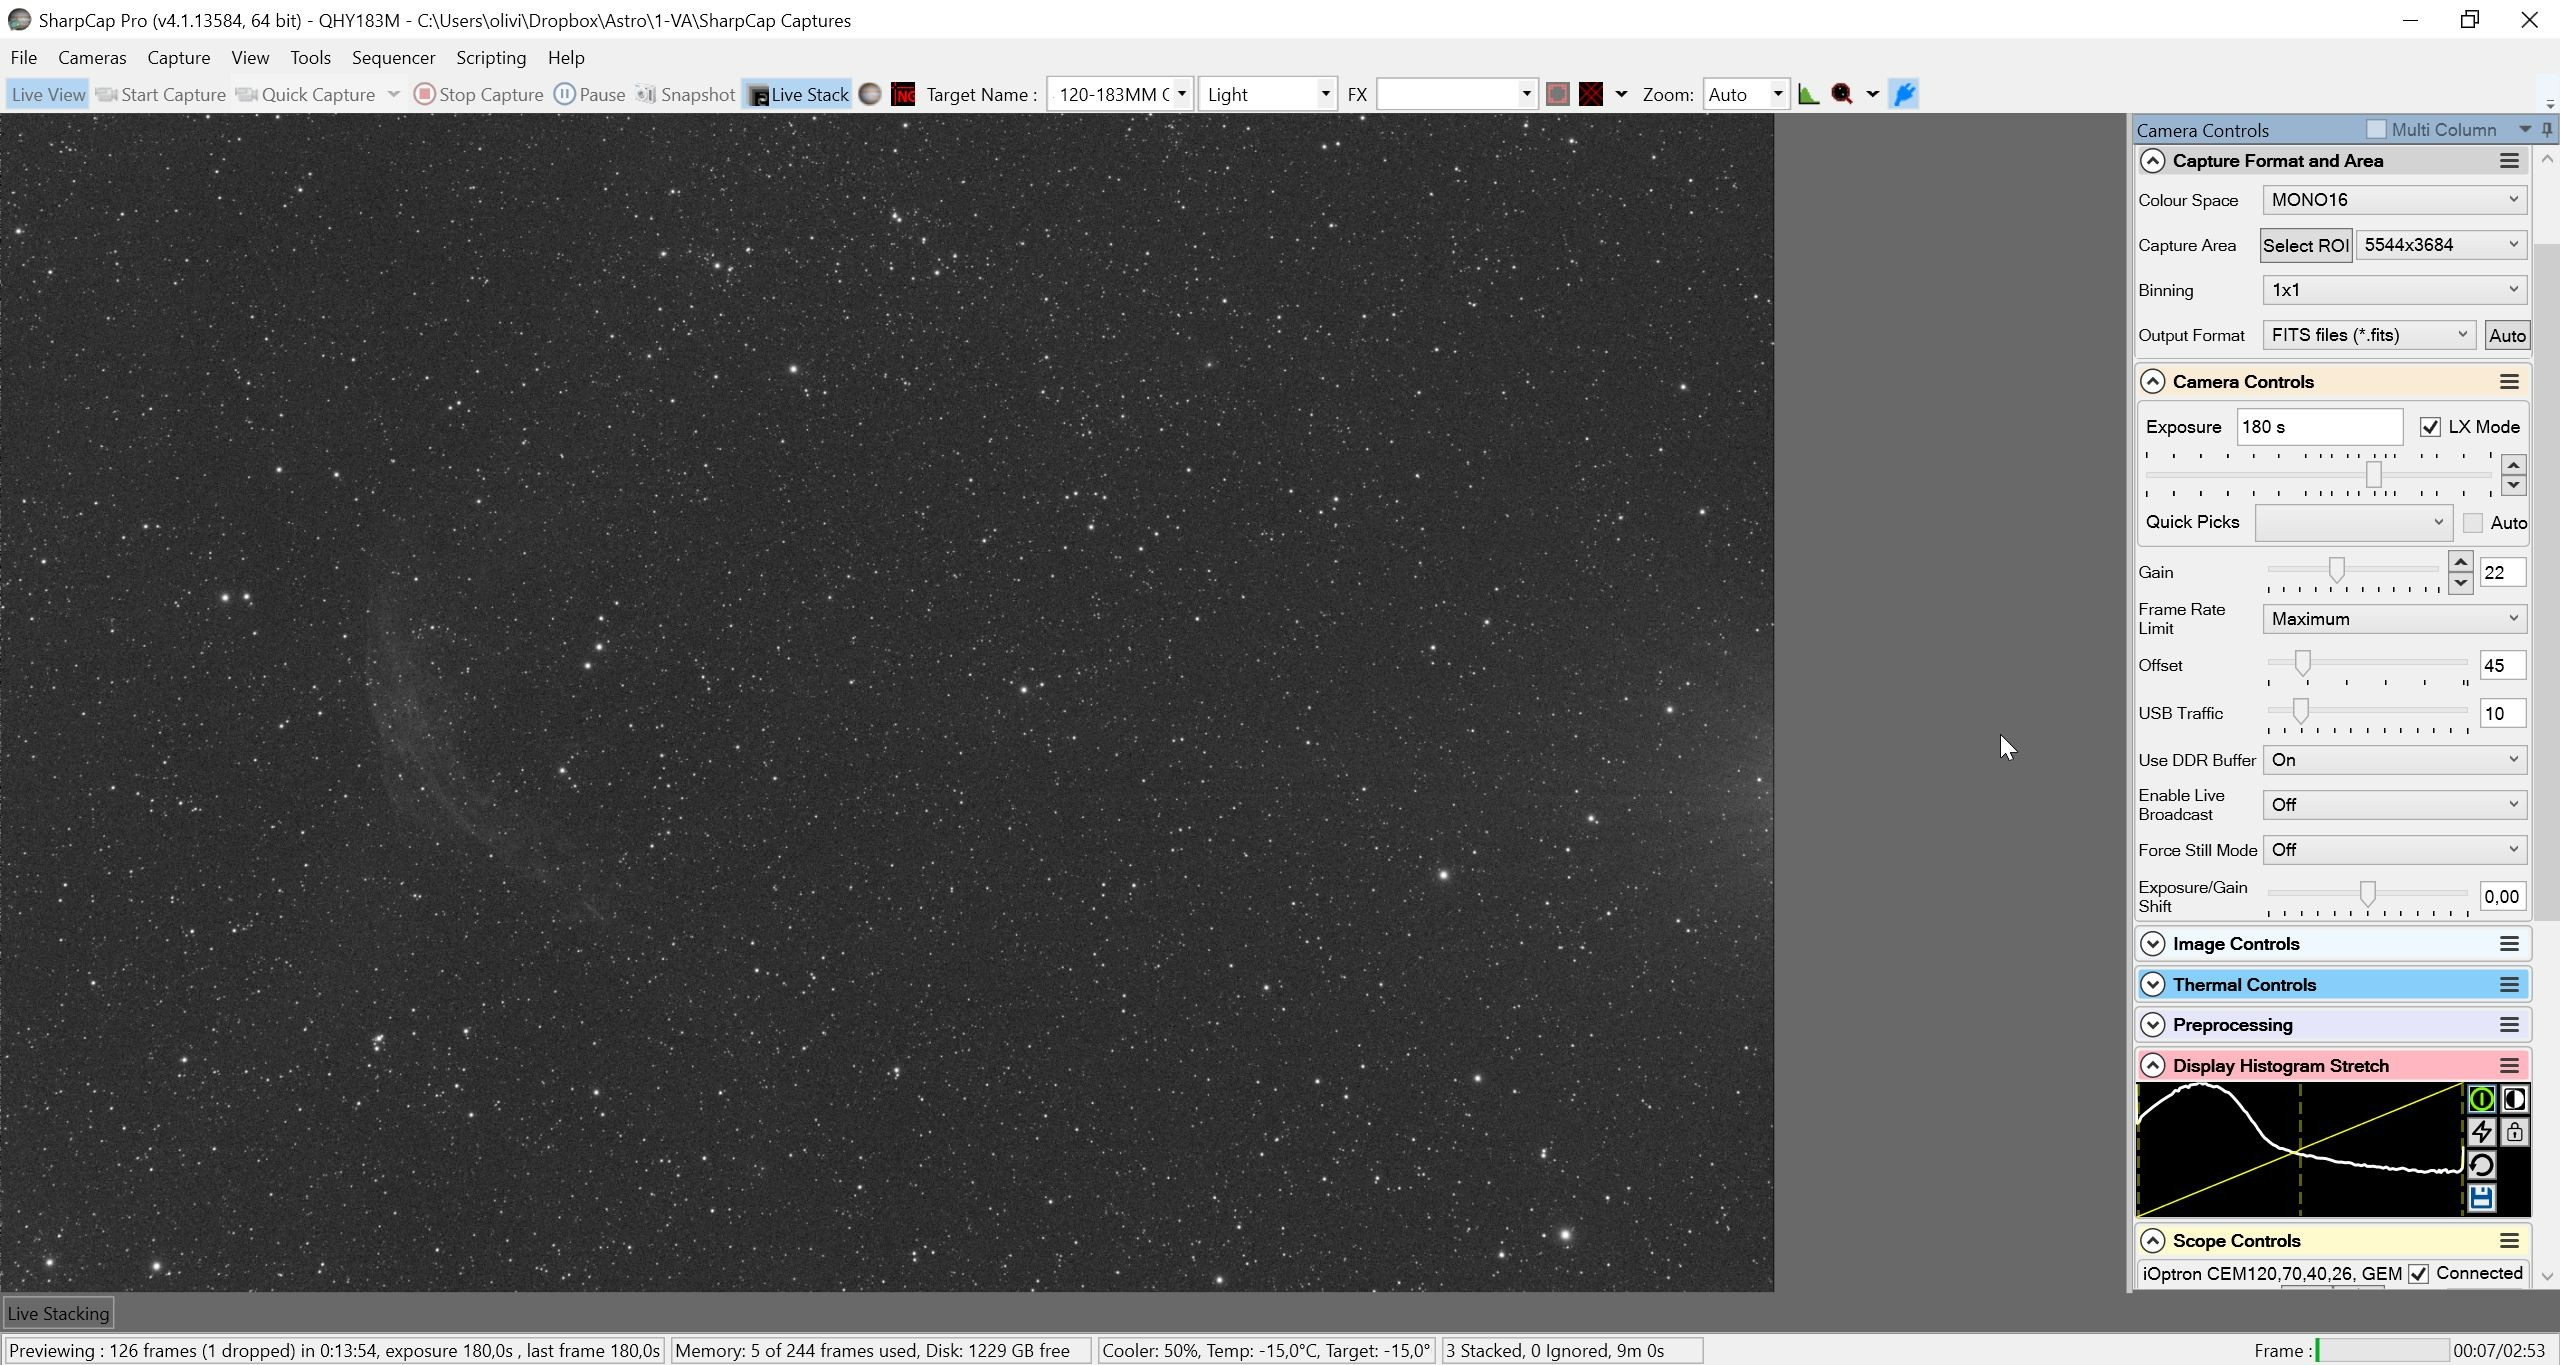This screenshot has height=1365, width=2560.
Task: Click the Live Stack toolbar button
Action: 797,94
